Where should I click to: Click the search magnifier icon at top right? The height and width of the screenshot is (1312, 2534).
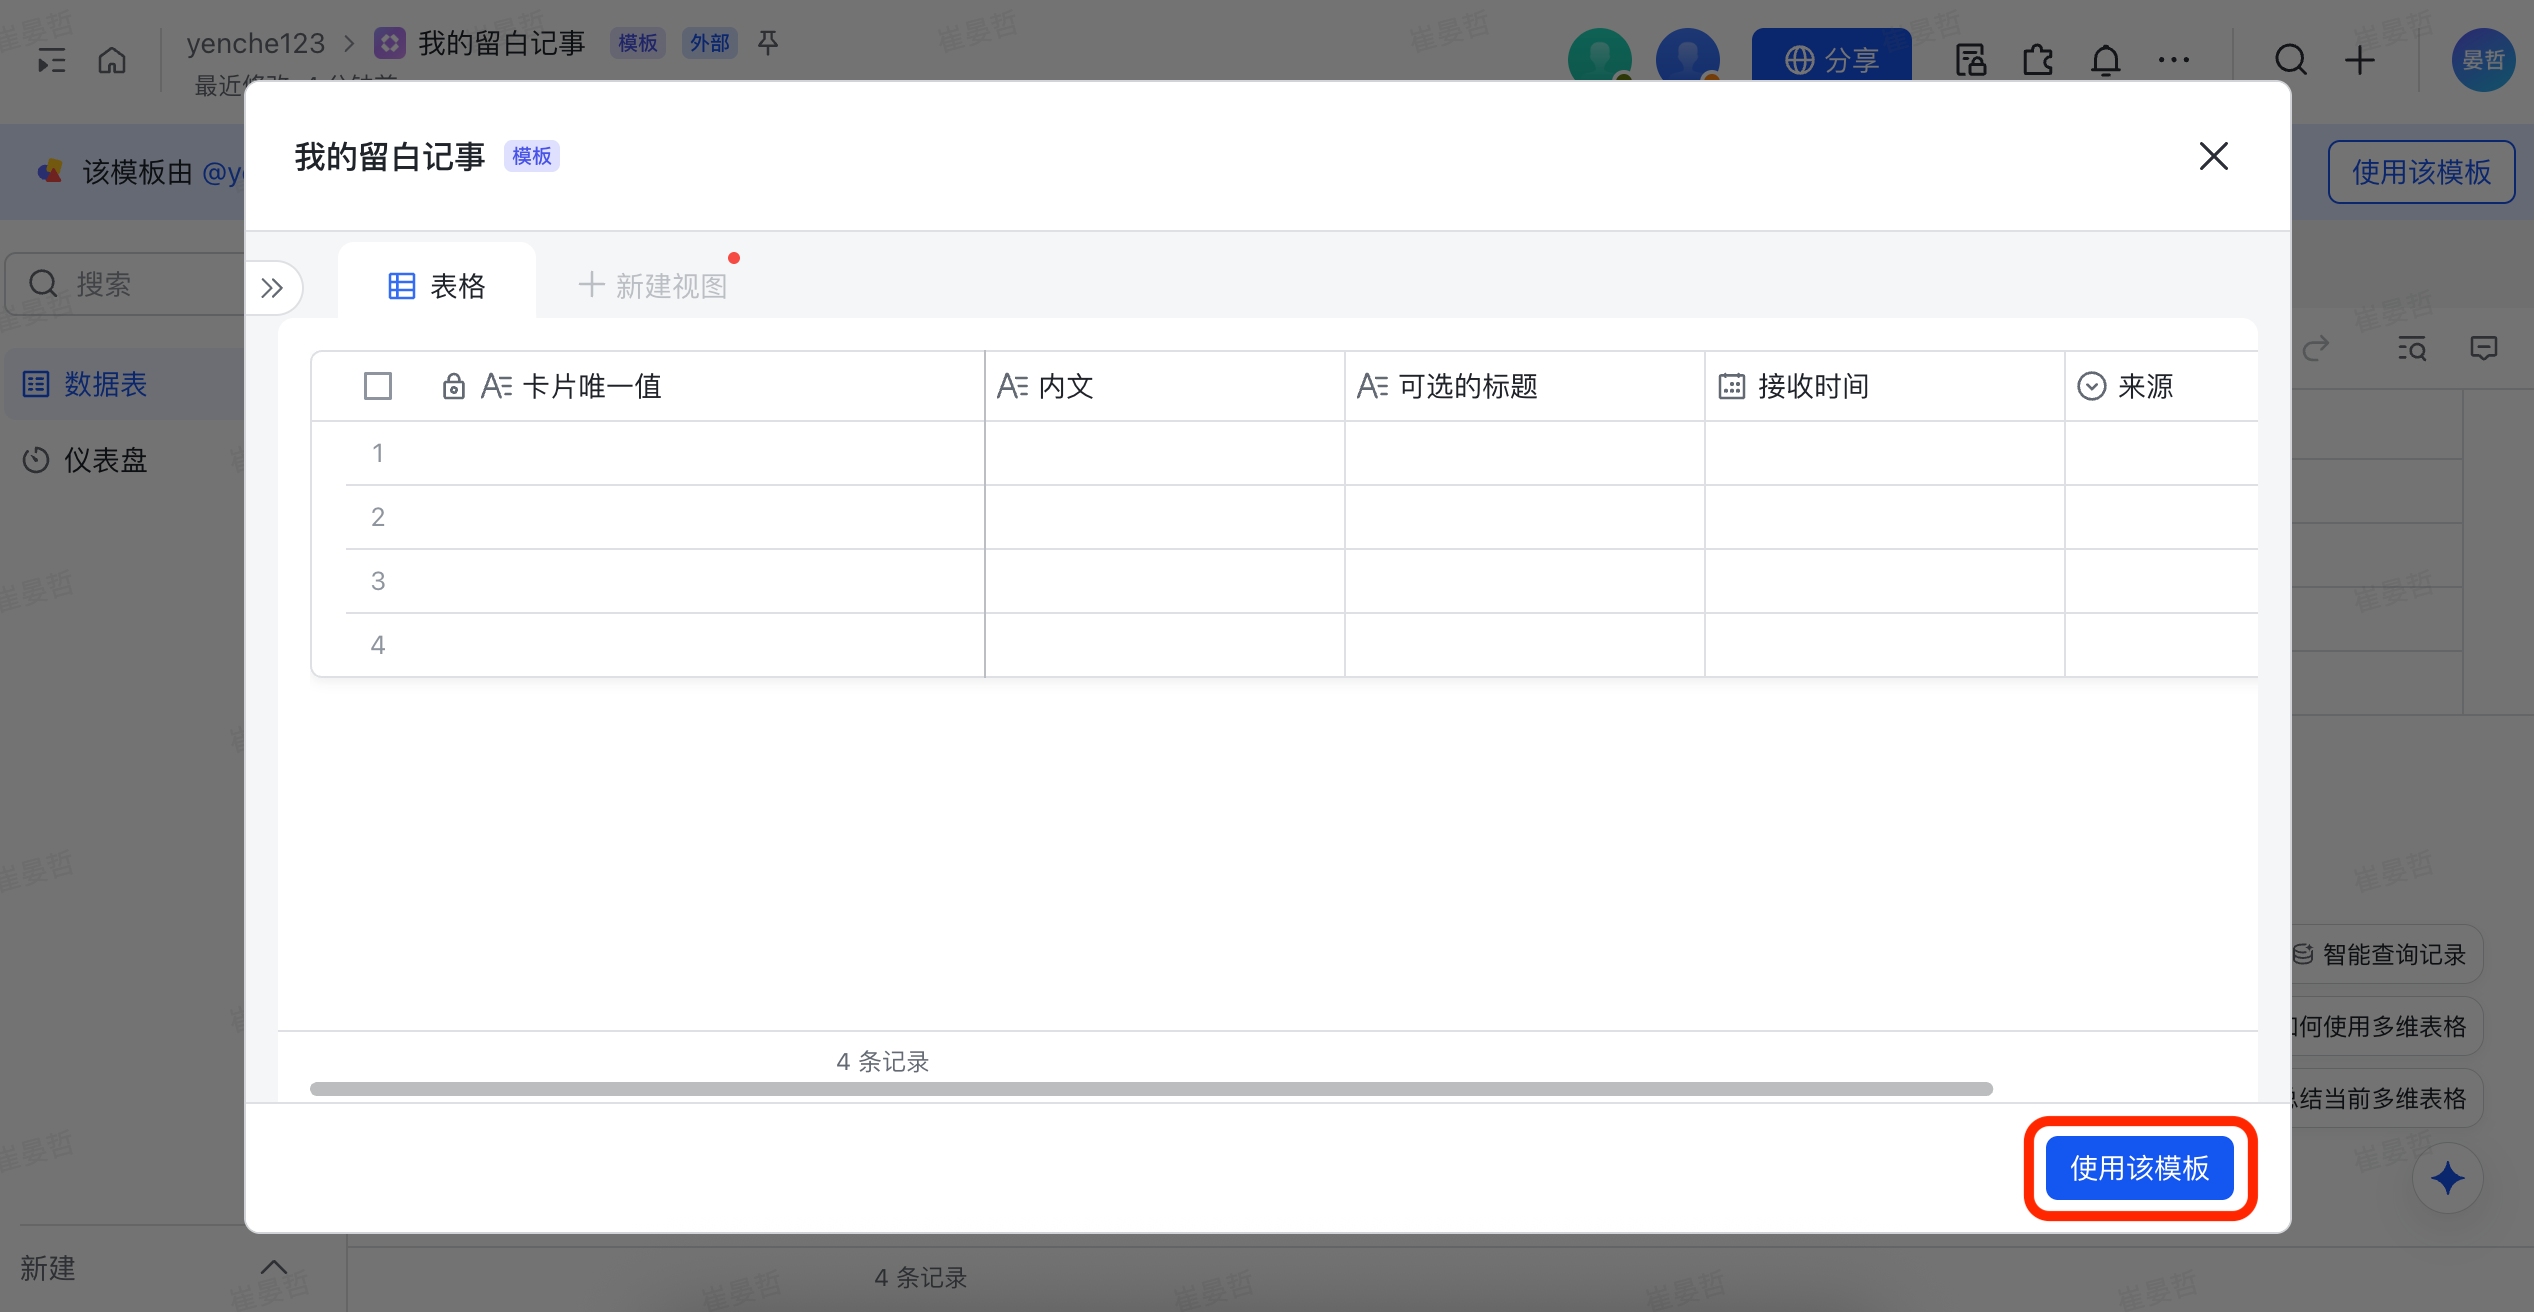(x=2290, y=61)
